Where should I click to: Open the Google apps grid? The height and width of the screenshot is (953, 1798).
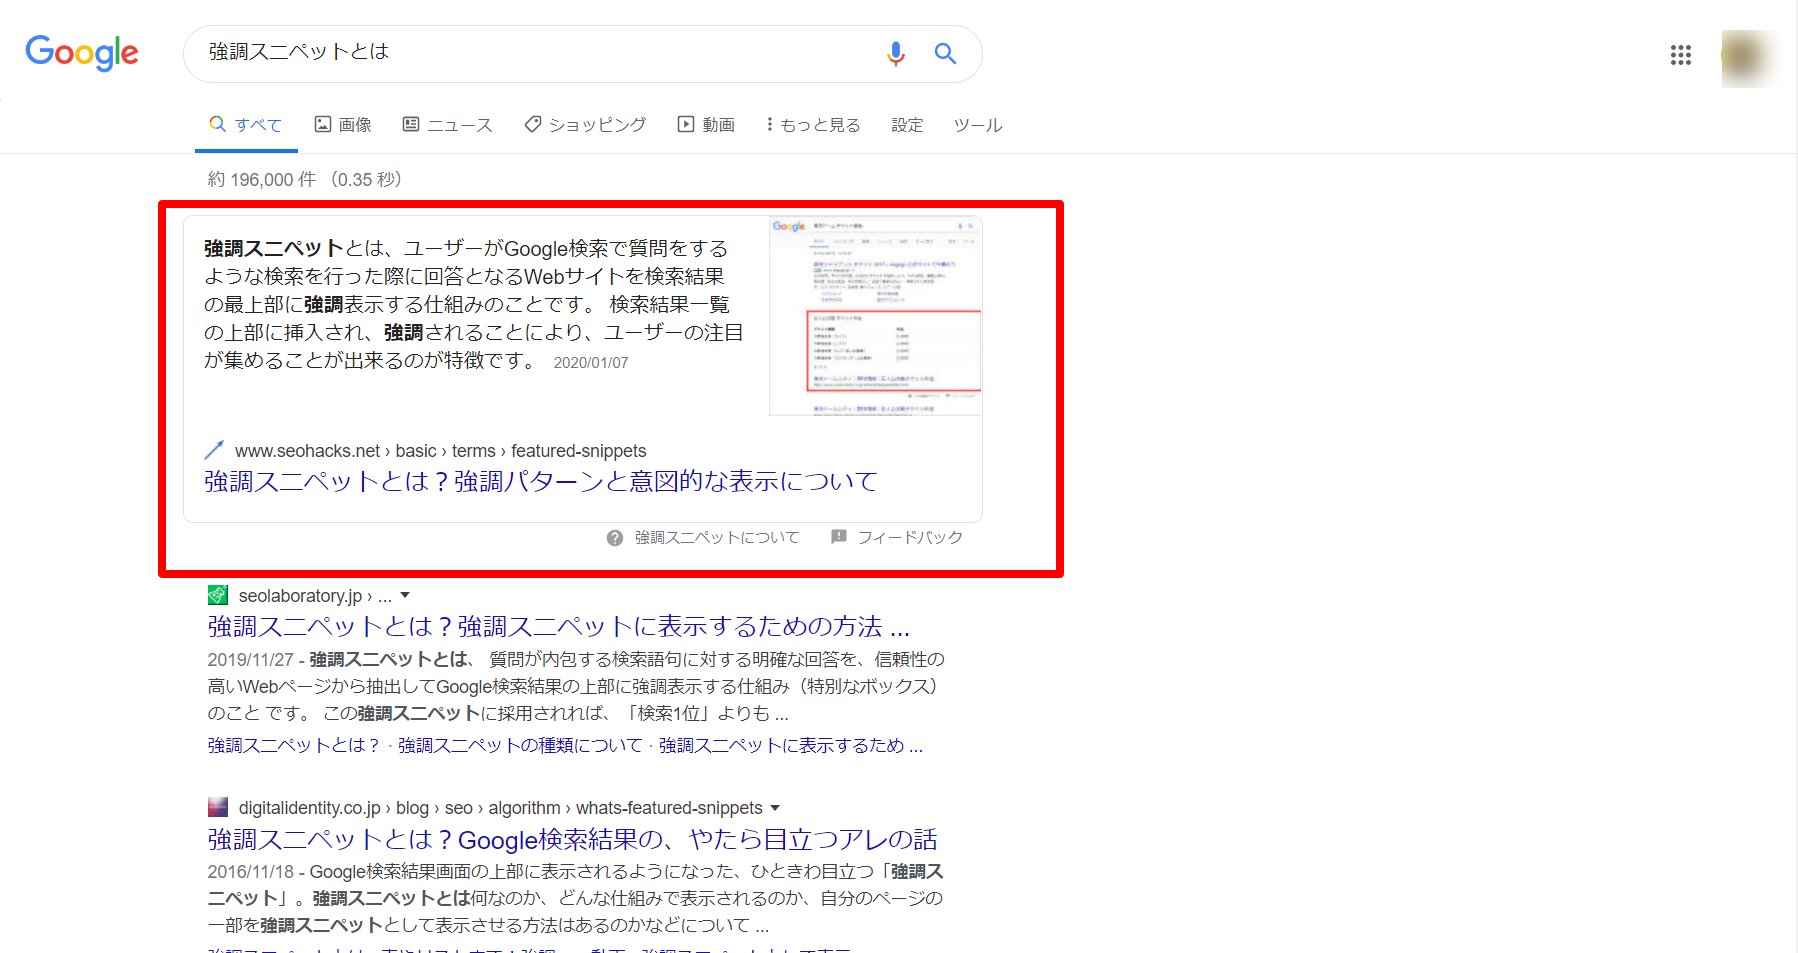coord(1681,55)
